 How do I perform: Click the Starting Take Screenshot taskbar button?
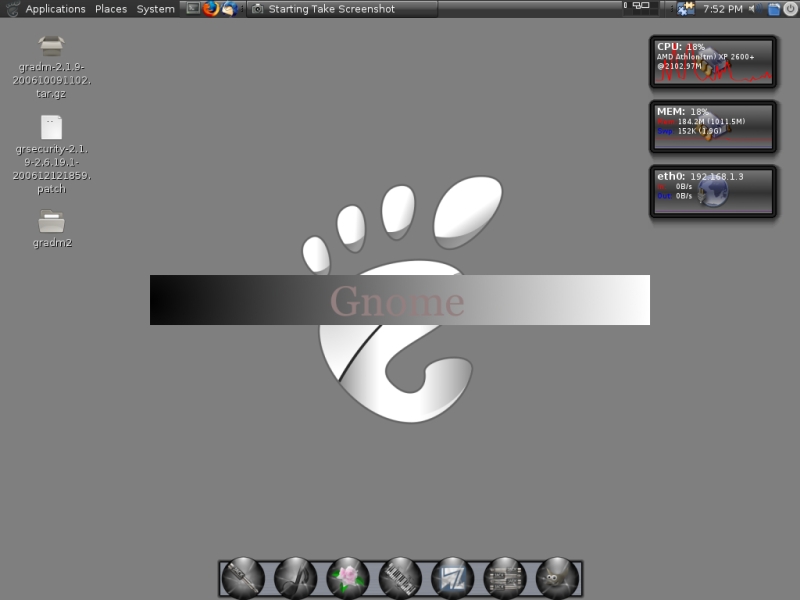tap(342, 9)
